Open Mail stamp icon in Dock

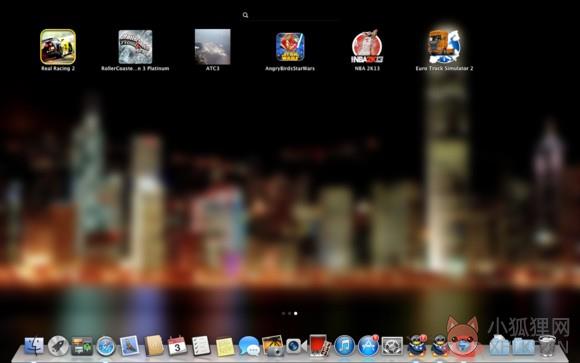pos(129,346)
